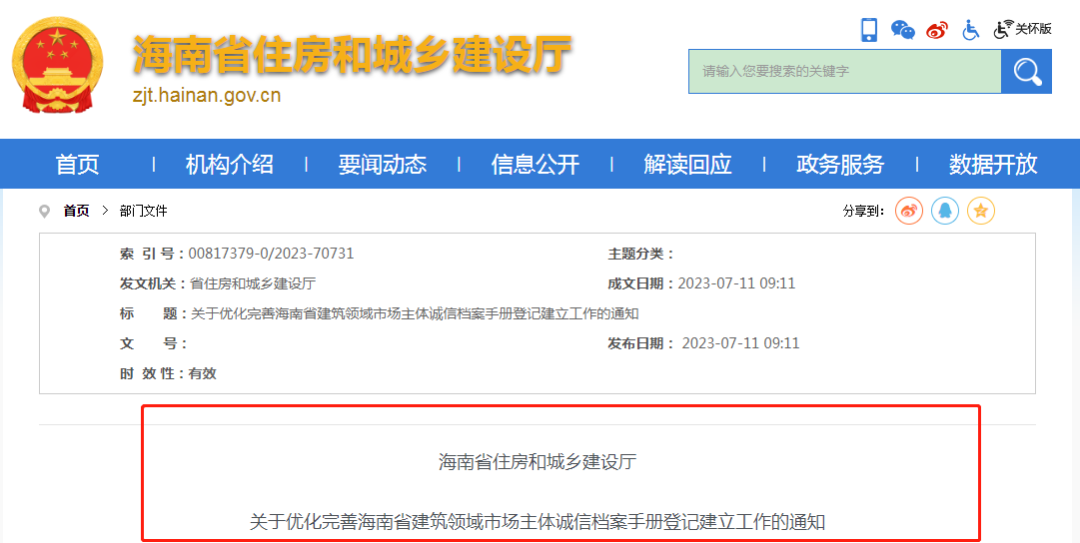Image resolution: width=1080 pixels, height=543 pixels.
Task: Open the 数据开放 navigation tab
Action: coord(993,165)
